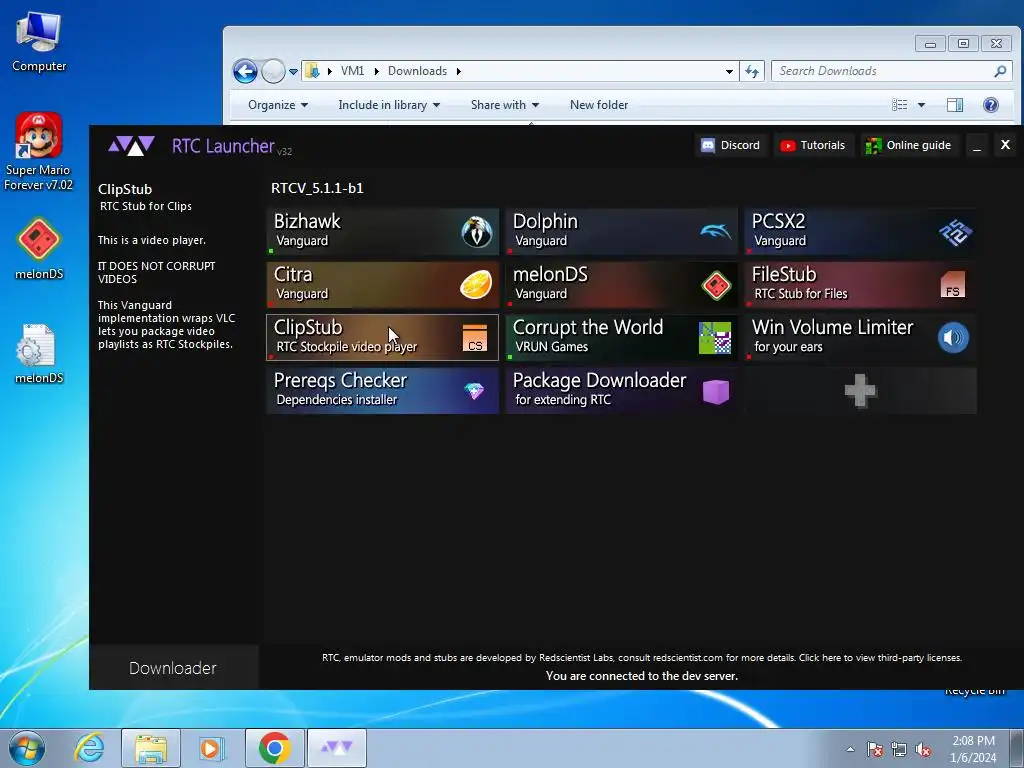The height and width of the screenshot is (768, 1024).
Task: Click the VM1 breadcrumb in Explorer
Action: tap(352, 71)
